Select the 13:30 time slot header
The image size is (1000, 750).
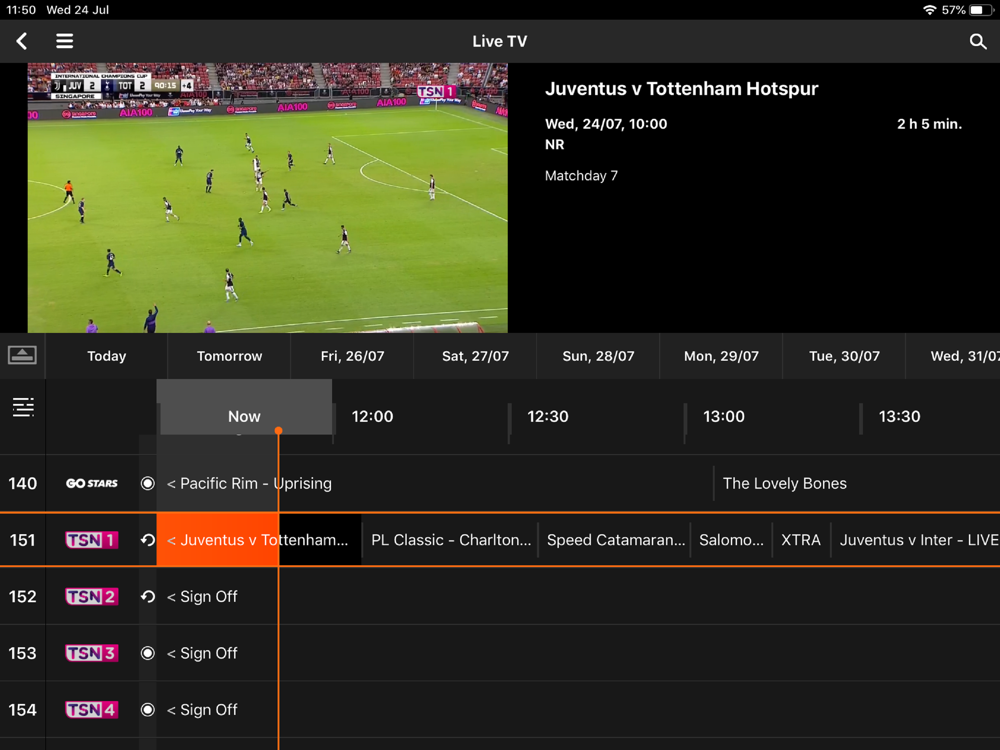point(899,416)
